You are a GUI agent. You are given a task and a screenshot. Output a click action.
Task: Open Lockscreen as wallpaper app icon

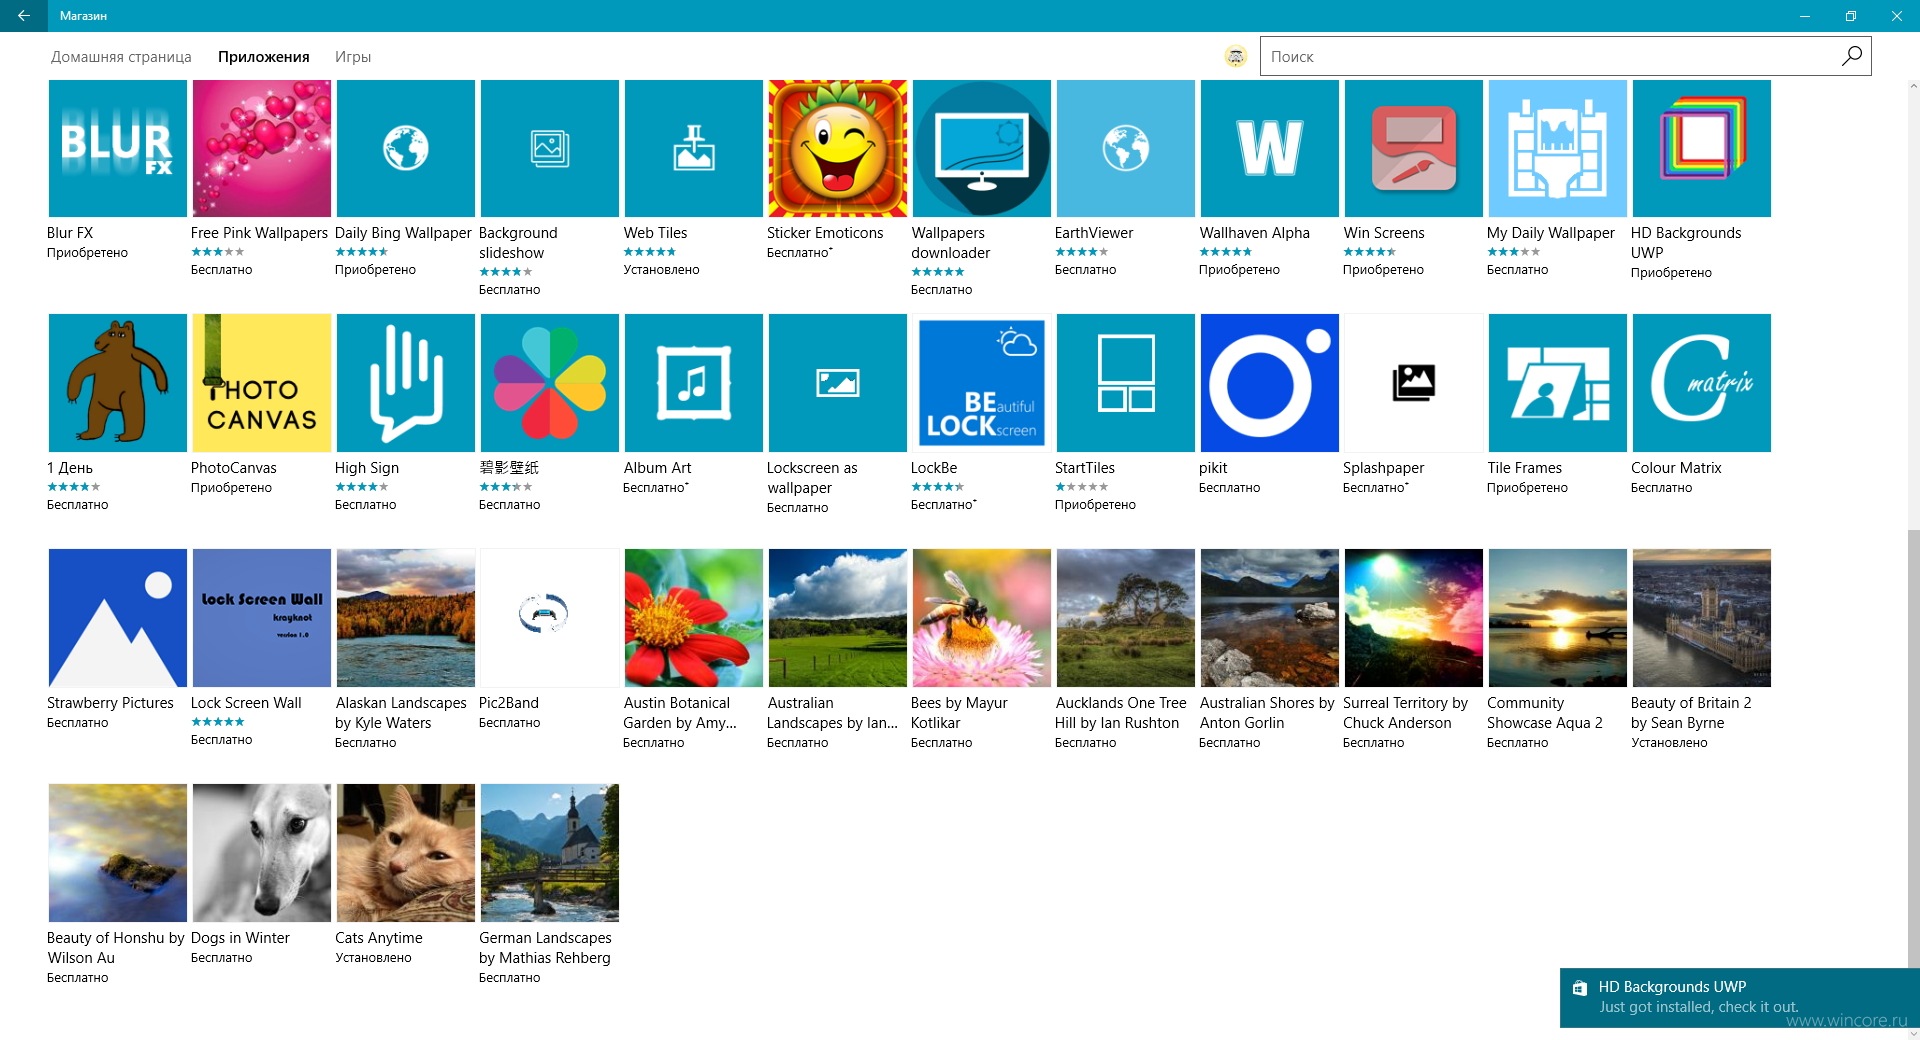coord(838,383)
